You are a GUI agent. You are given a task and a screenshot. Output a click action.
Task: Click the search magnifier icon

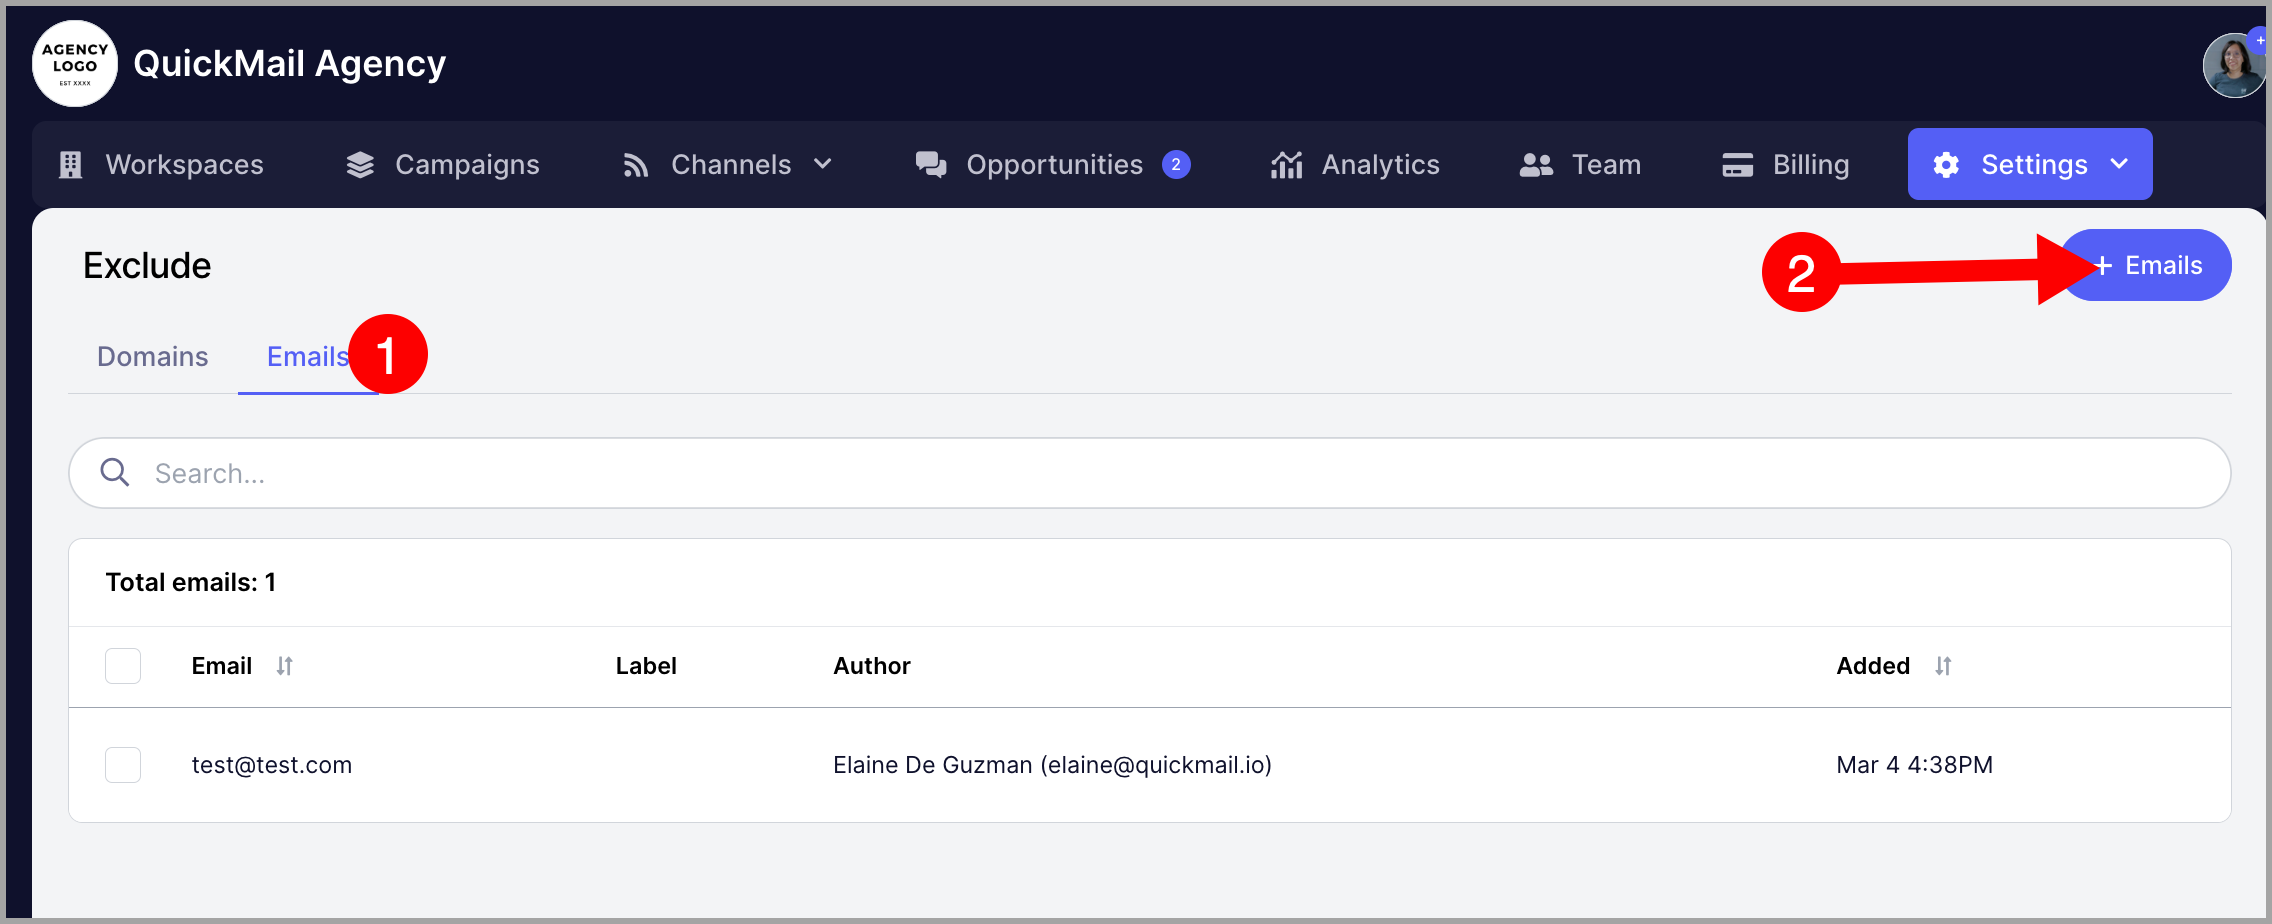click(x=115, y=472)
